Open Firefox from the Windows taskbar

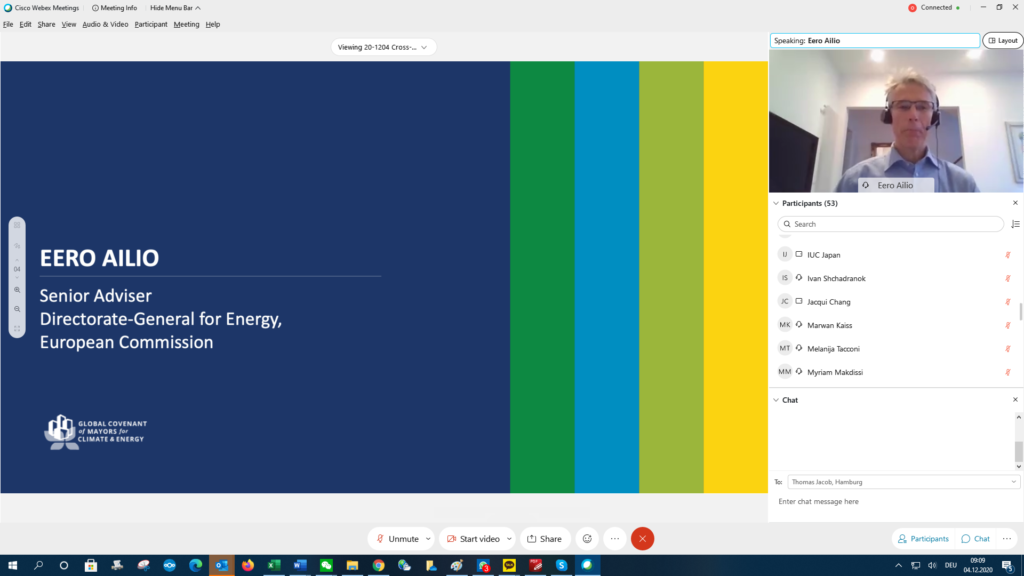248,565
